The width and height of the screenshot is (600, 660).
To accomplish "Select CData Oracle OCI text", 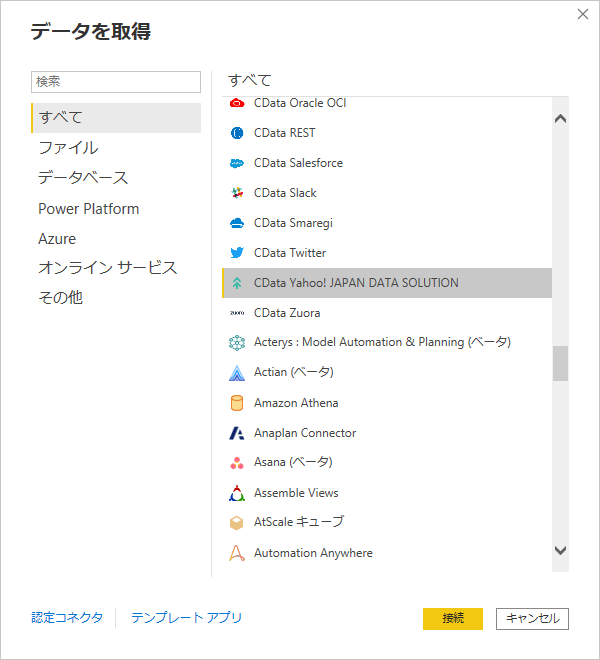I will pos(300,103).
